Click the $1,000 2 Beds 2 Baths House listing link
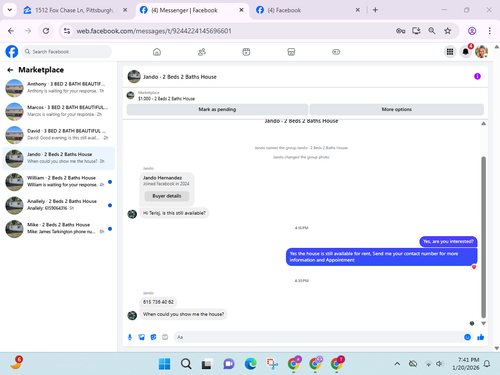The height and width of the screenshot is (375, 500). (x=166, y=99)
